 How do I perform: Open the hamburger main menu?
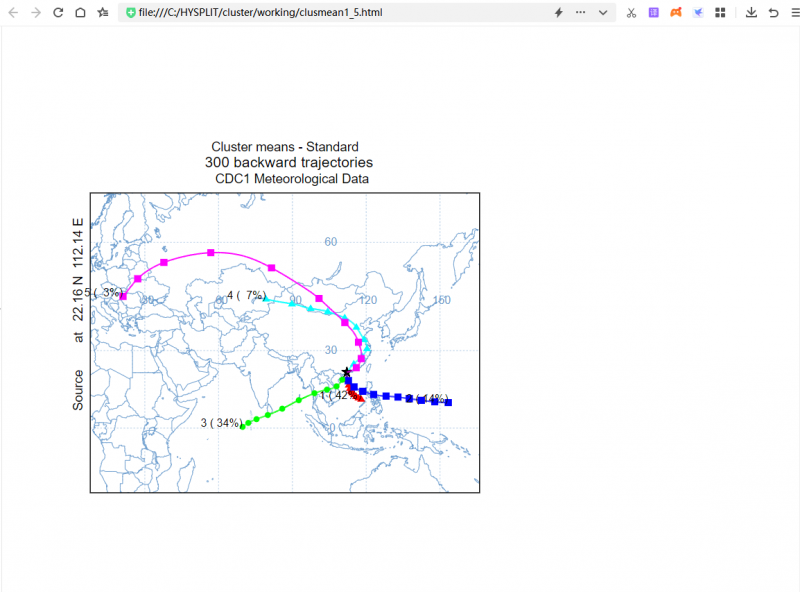click(793, 13)
